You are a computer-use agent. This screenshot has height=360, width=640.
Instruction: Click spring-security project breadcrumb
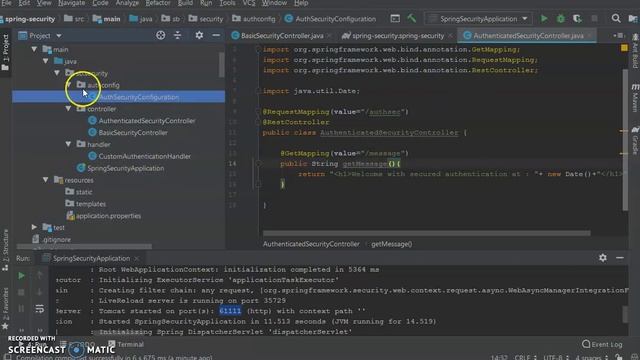tap(29, 19)
